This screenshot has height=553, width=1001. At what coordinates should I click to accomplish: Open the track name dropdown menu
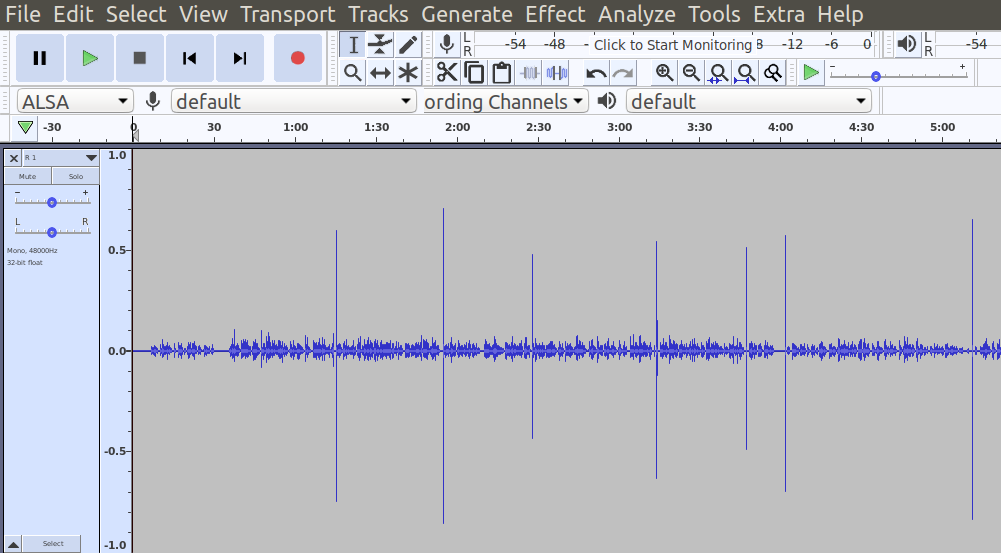[61, 158]
